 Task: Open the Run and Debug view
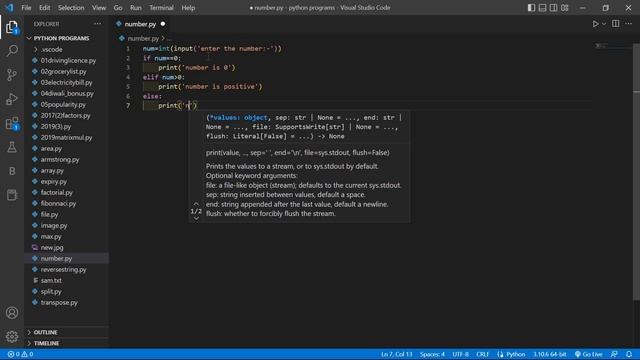12,99
